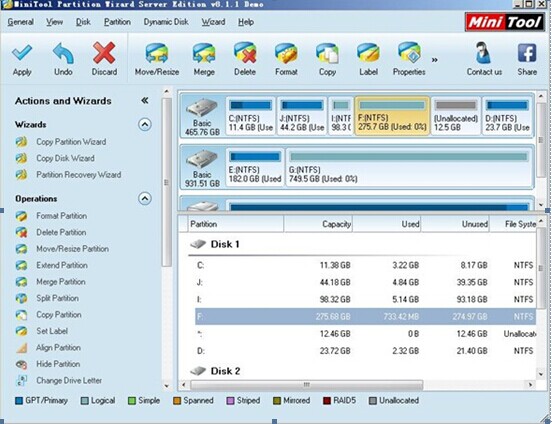The image size is (552, 424).
Task: Click the Apply checkmark icon
Action: [22, 53]
